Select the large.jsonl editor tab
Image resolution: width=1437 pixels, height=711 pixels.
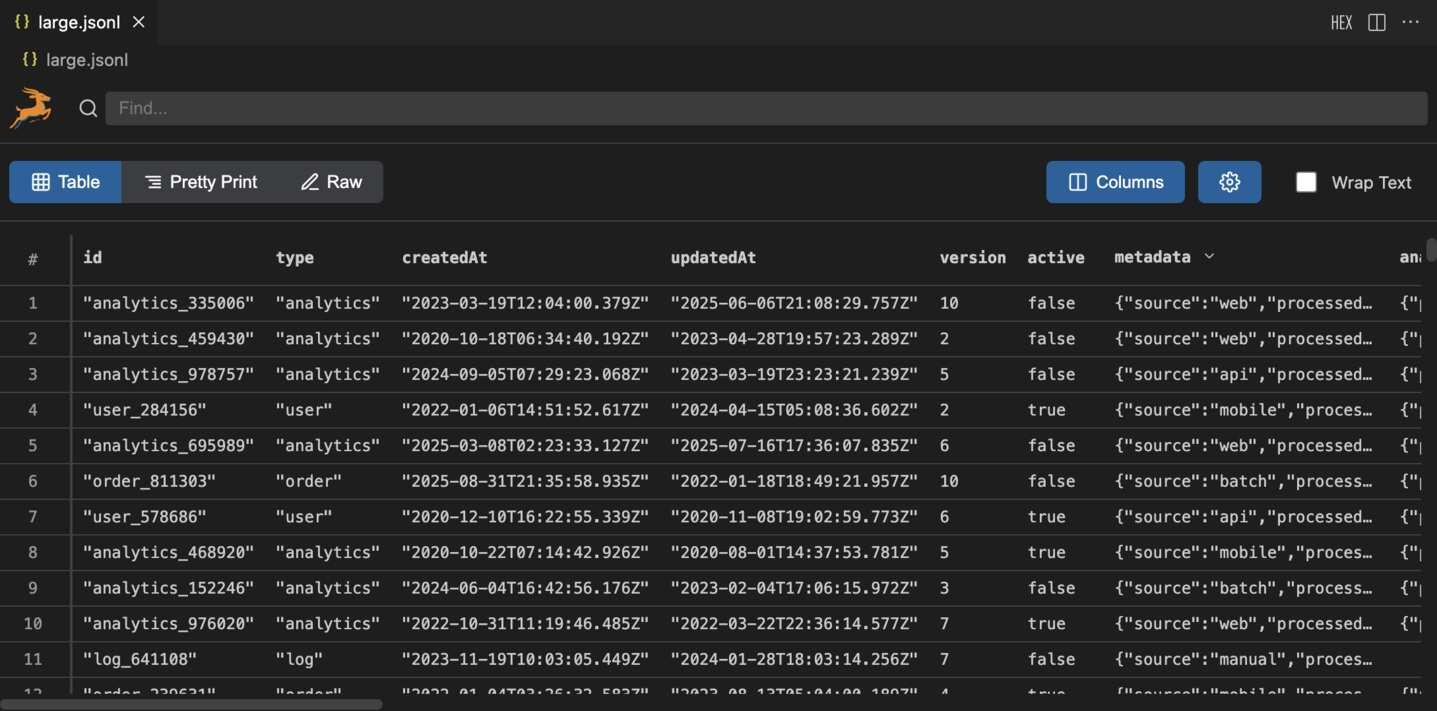79,22
